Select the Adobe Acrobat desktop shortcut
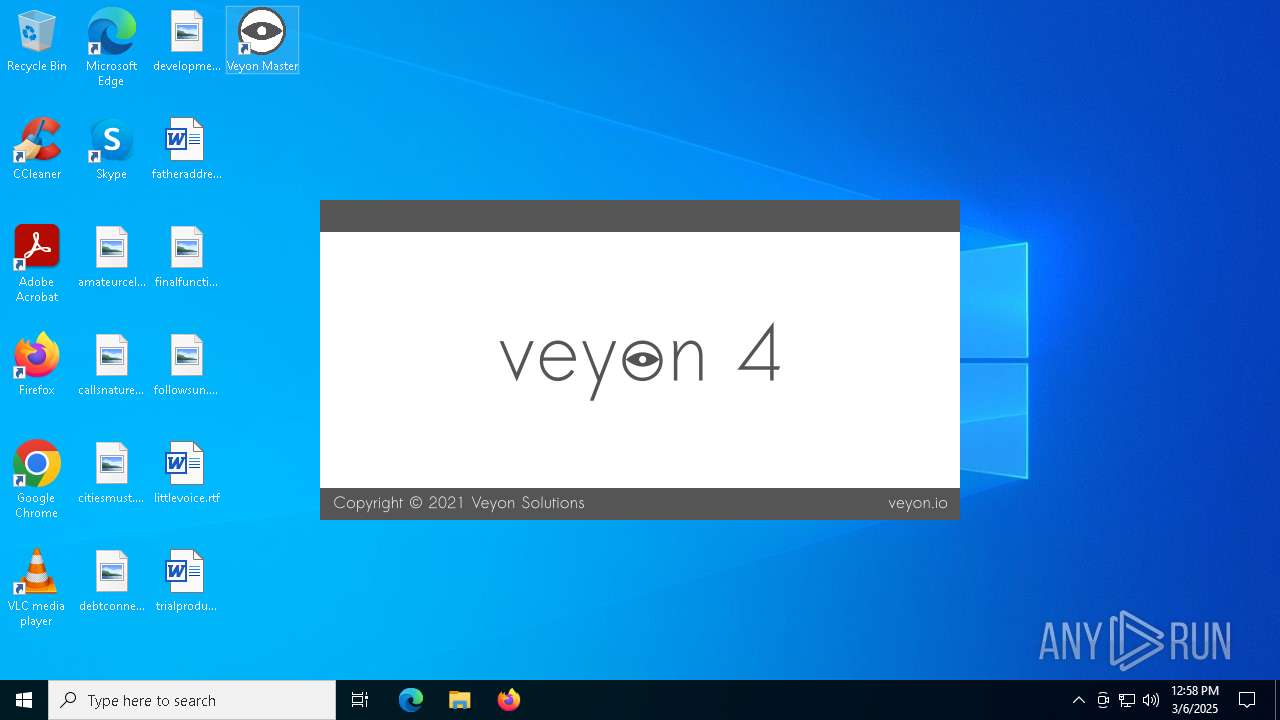Viewport: 1280px width, 720px height. click(37, 264)
